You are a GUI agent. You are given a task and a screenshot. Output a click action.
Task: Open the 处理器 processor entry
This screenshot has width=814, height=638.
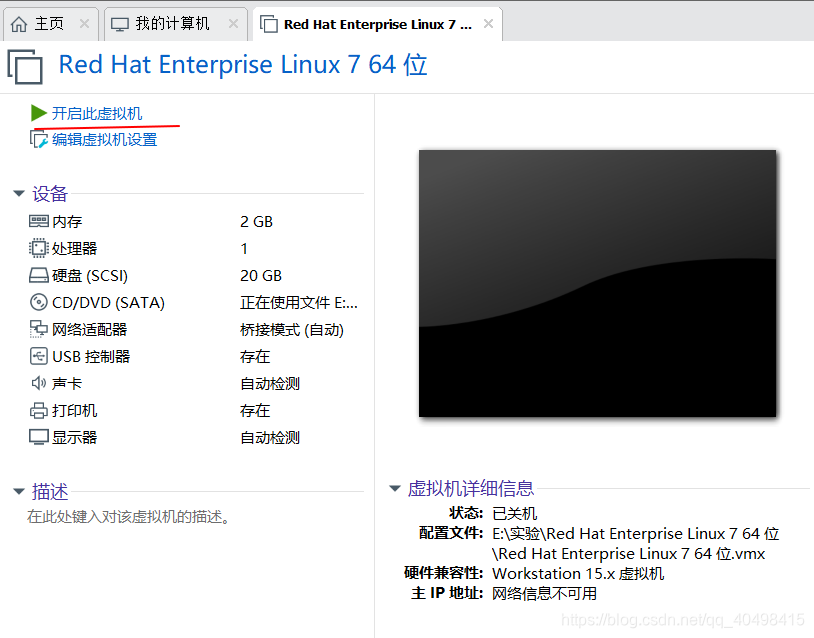(x=74, y=249)
